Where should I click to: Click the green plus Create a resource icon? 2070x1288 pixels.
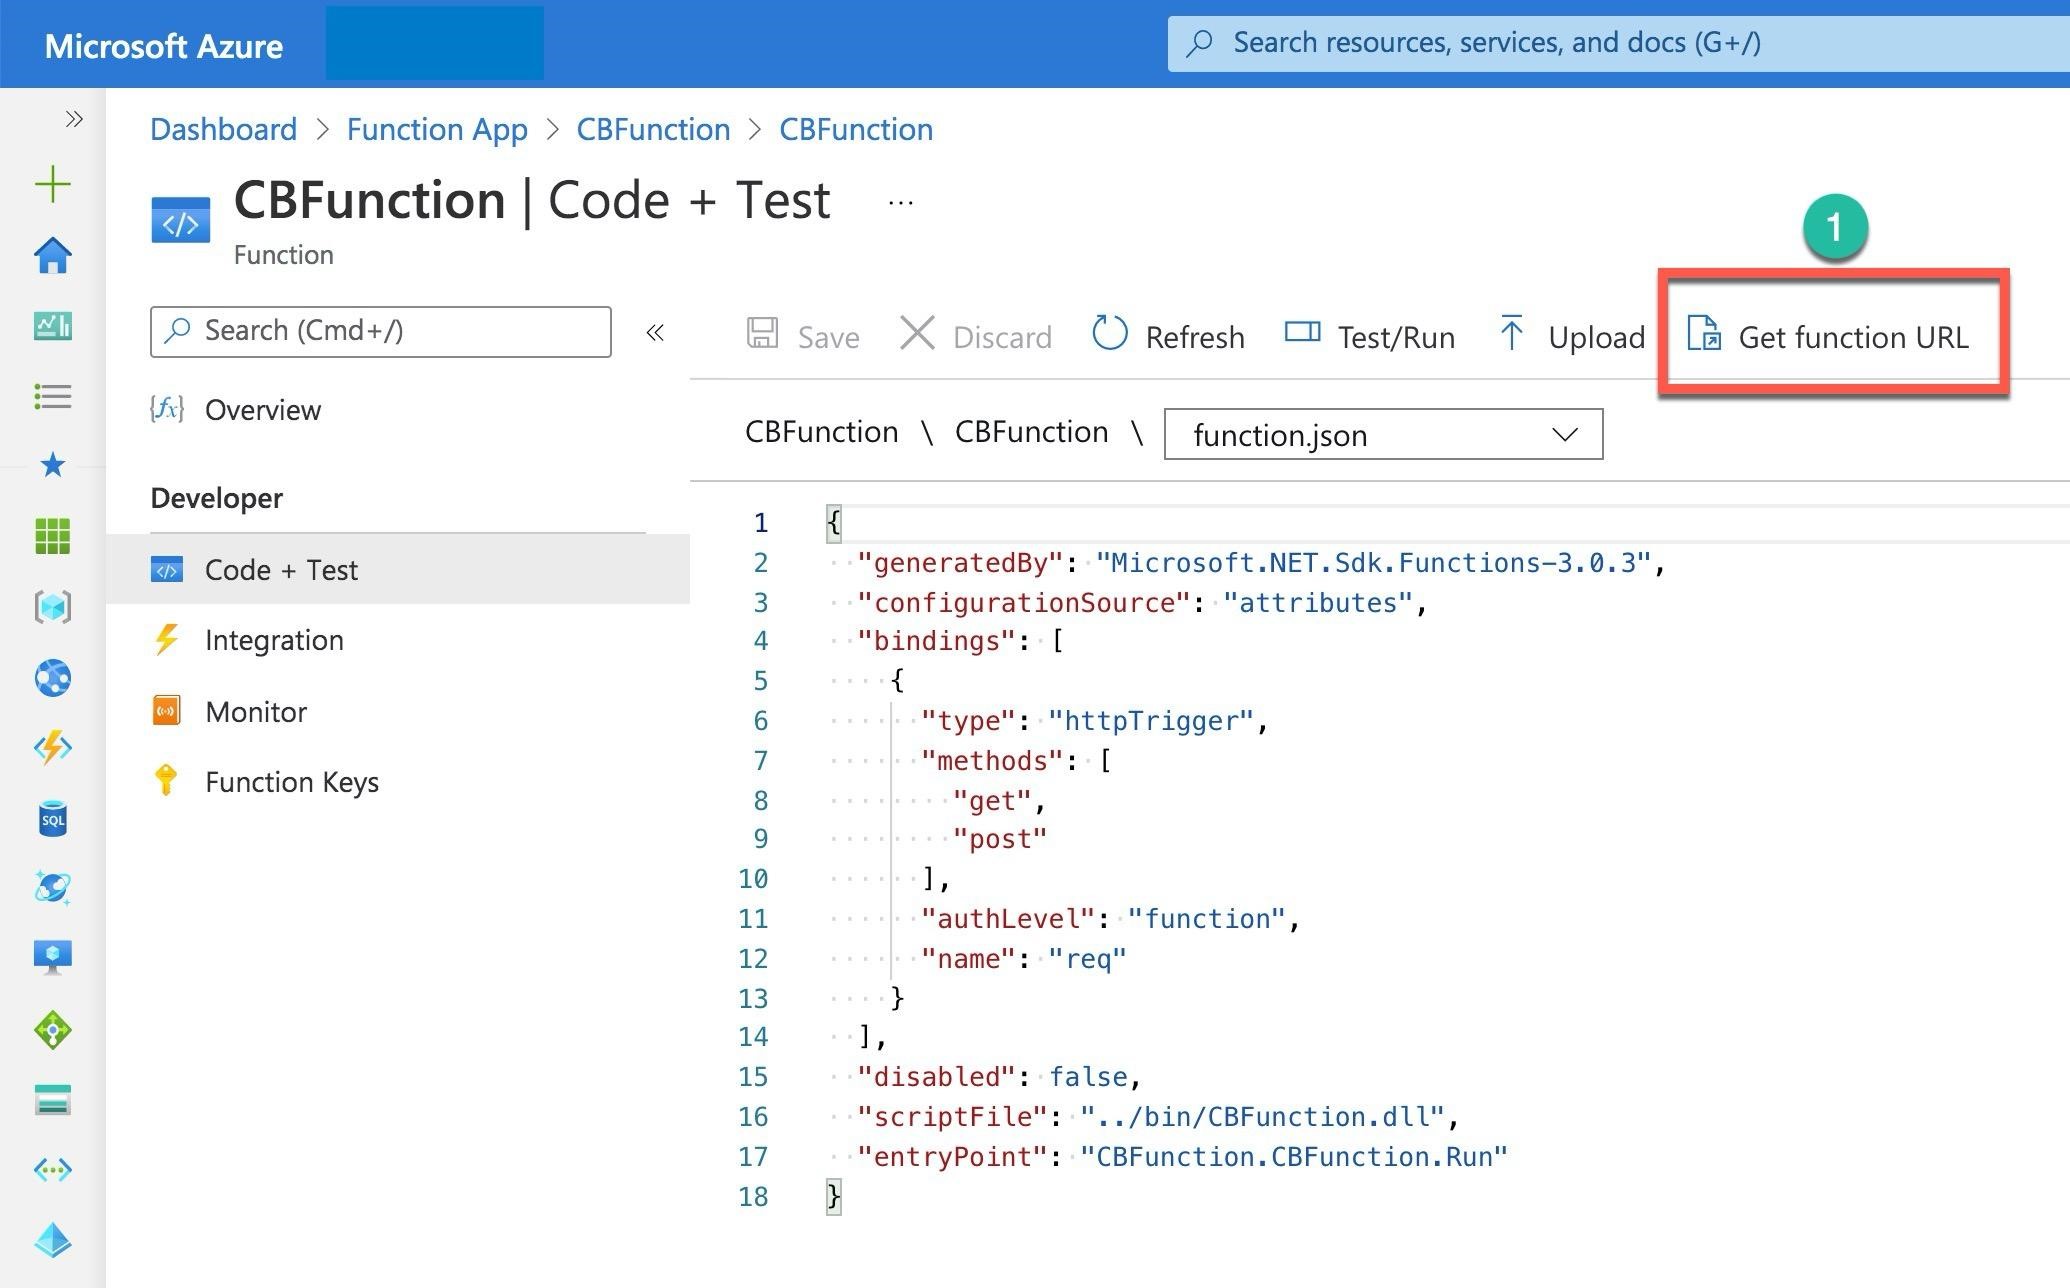[x=52, y=184]
